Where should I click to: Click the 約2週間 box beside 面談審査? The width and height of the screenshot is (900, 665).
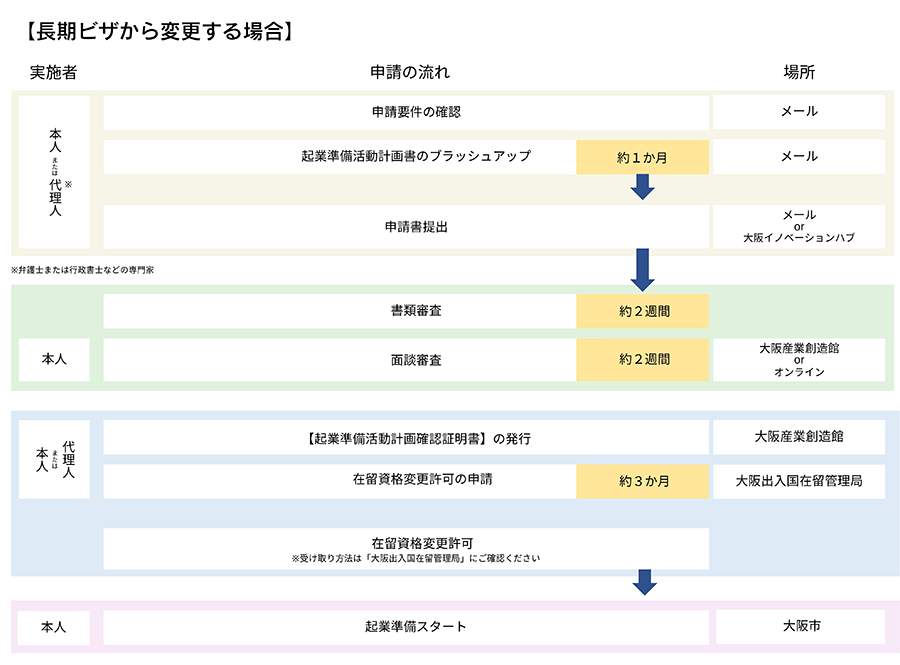coord(642,359)
